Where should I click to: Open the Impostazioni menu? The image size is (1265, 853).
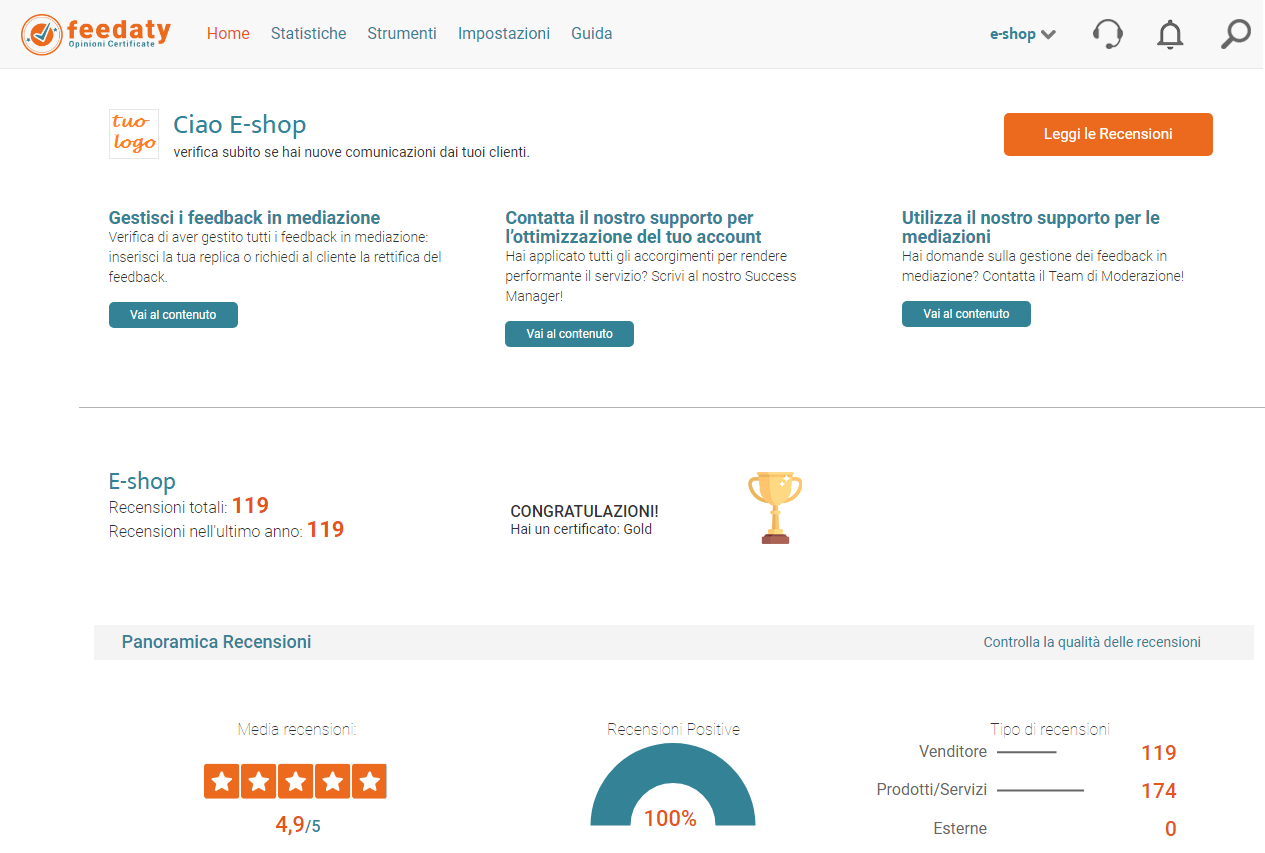[504, 34]
